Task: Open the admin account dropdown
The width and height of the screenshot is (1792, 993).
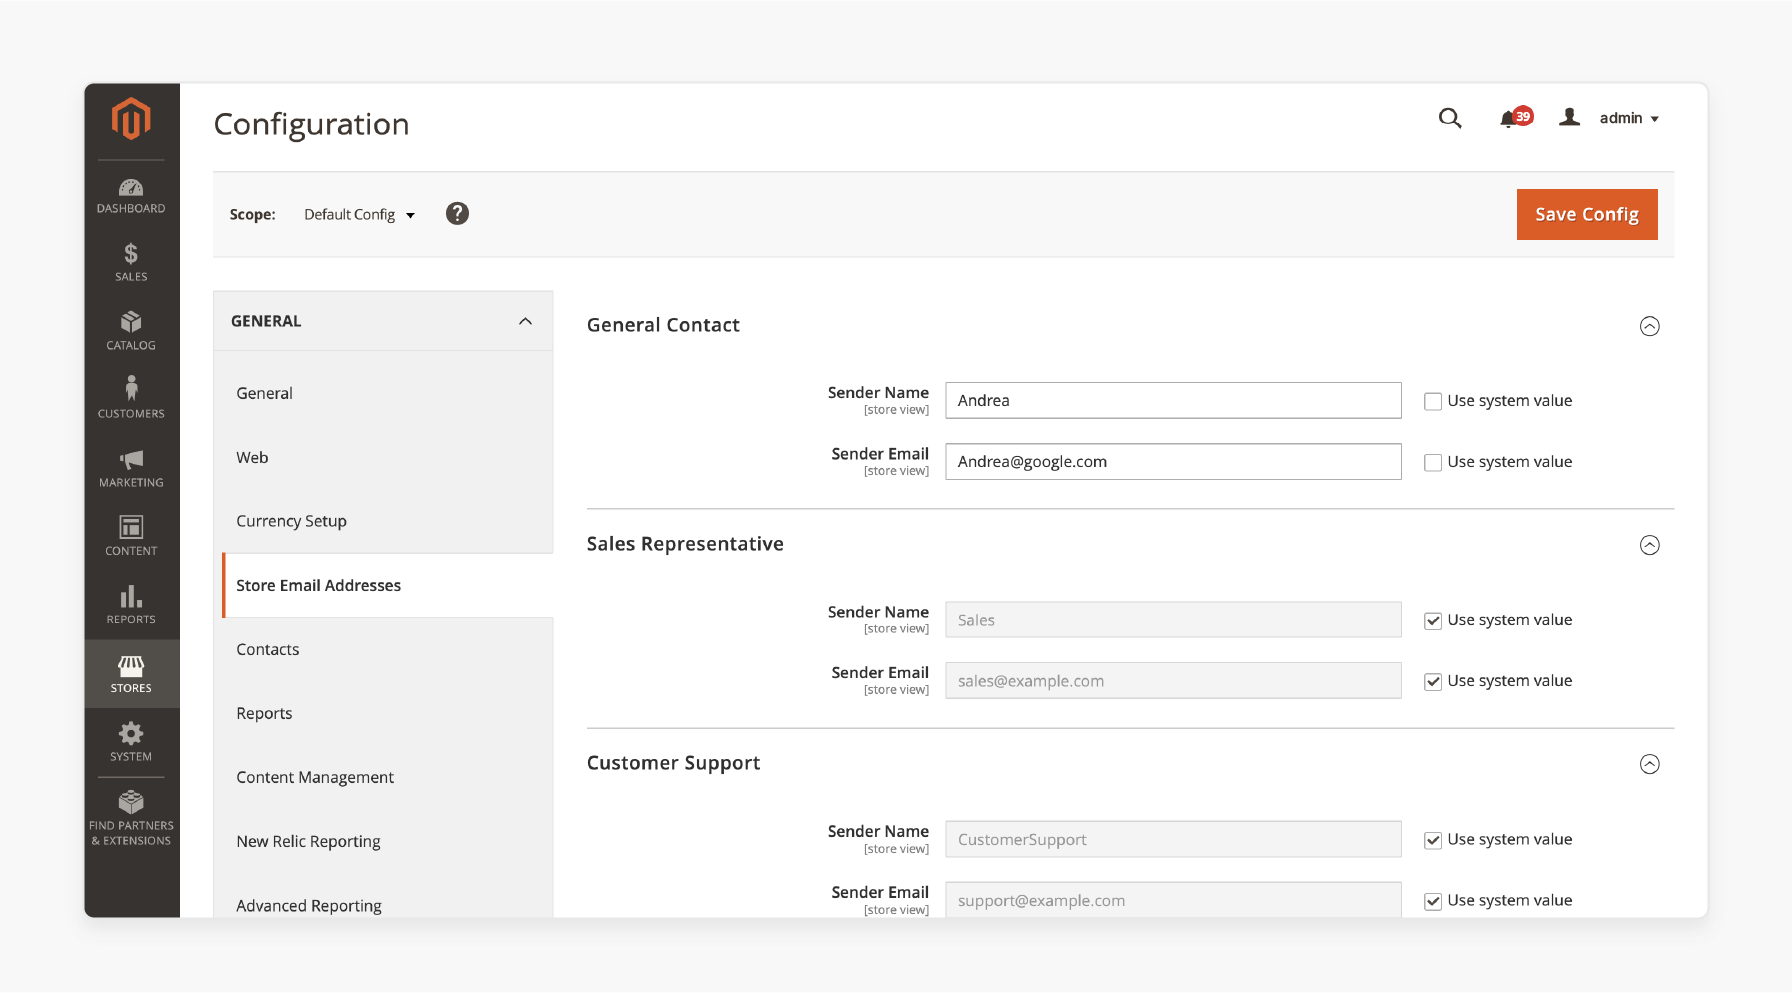Action: coord(1629,118)
